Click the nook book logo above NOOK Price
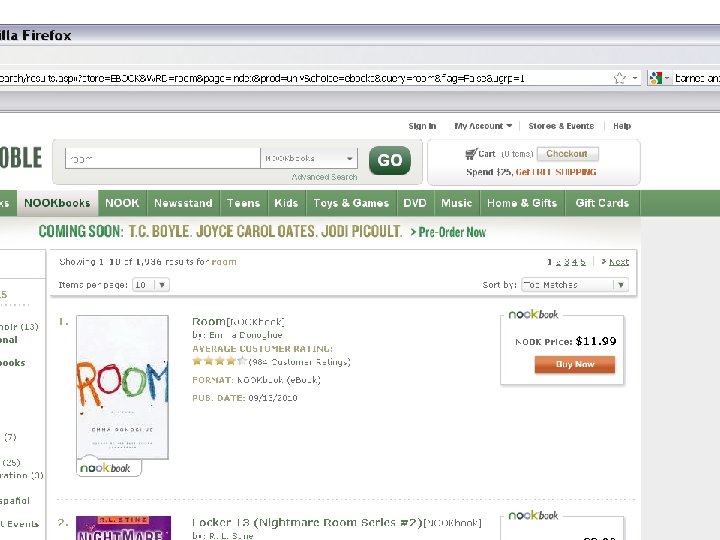The height and width of the screenshot is (540, 720). click(533, 315)
